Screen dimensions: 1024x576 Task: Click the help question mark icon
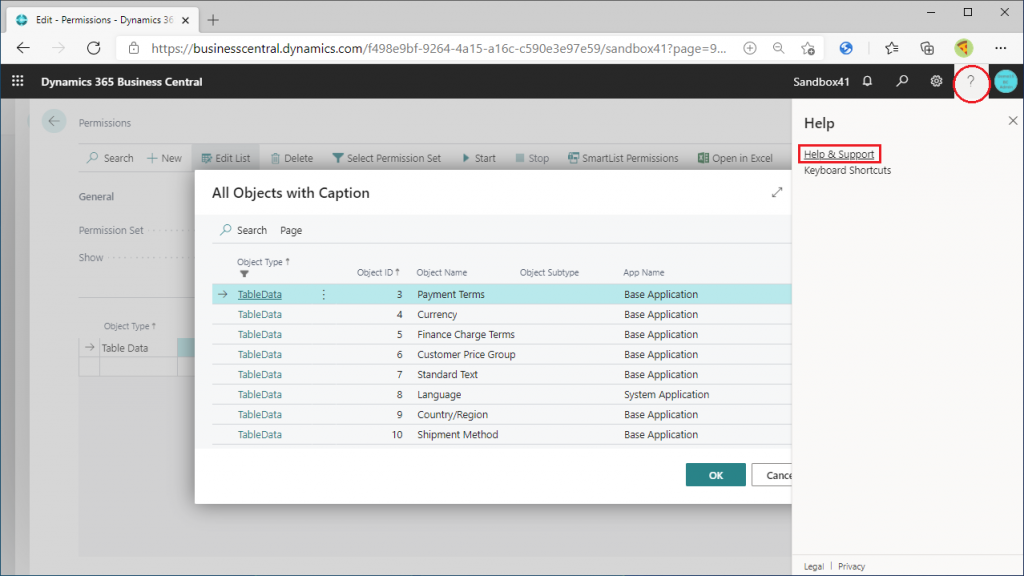pos(970,82)
